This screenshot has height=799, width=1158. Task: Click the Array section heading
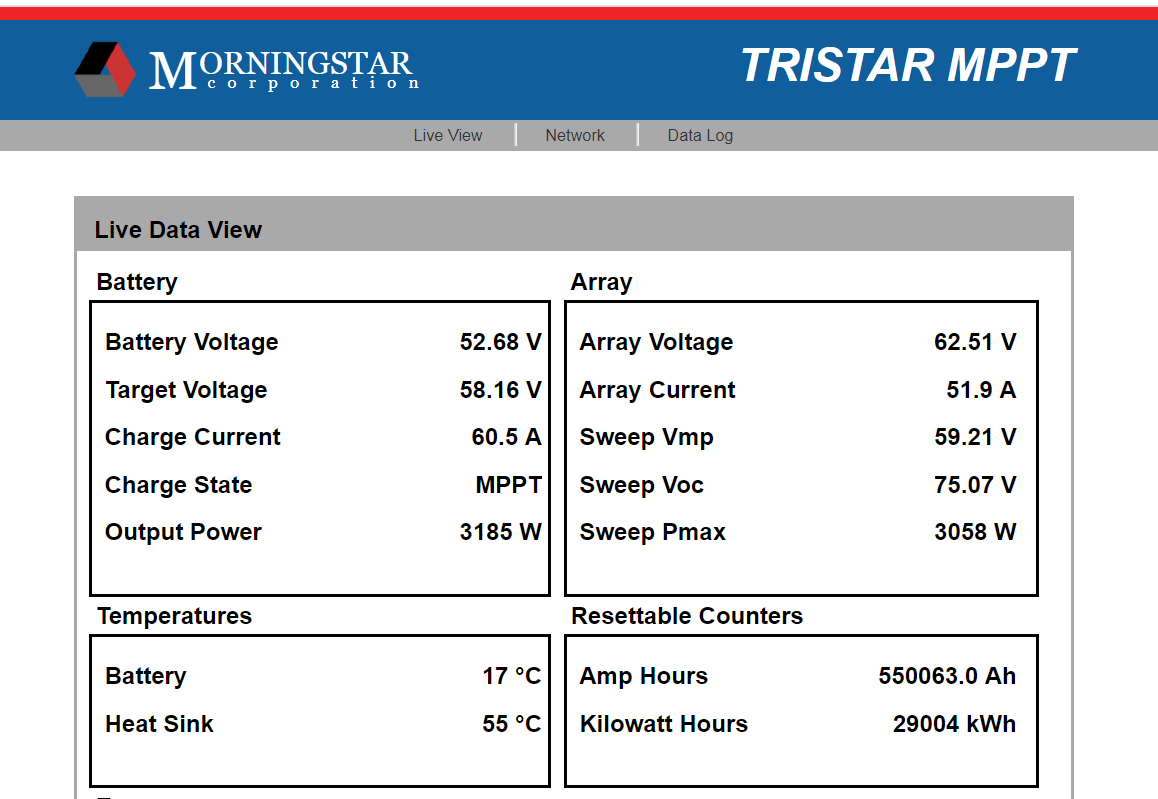tap(601, 282)
